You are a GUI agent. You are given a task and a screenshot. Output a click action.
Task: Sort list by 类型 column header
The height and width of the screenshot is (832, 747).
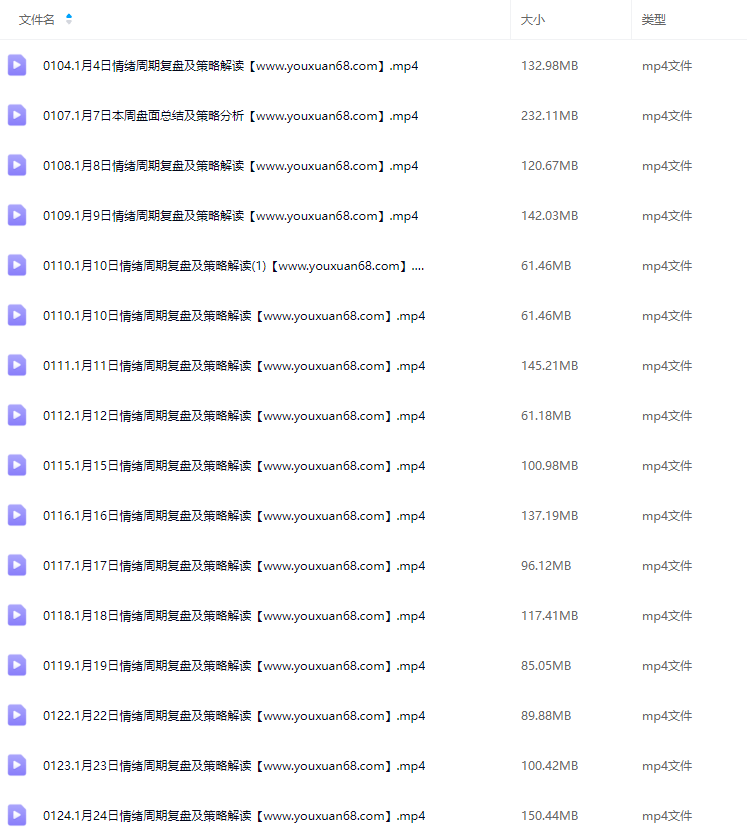(x=654, y=20)
